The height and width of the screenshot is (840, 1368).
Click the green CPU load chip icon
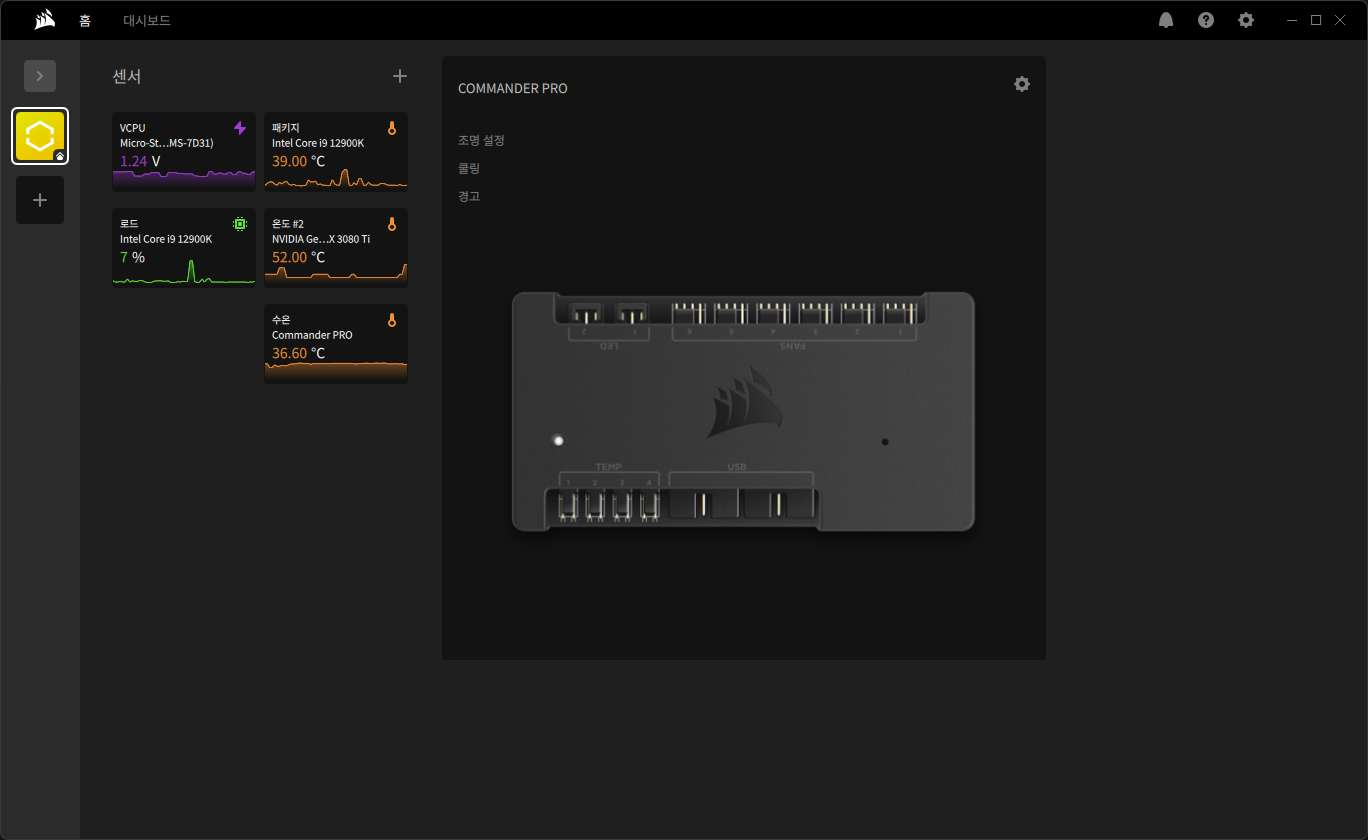point(240,224)
